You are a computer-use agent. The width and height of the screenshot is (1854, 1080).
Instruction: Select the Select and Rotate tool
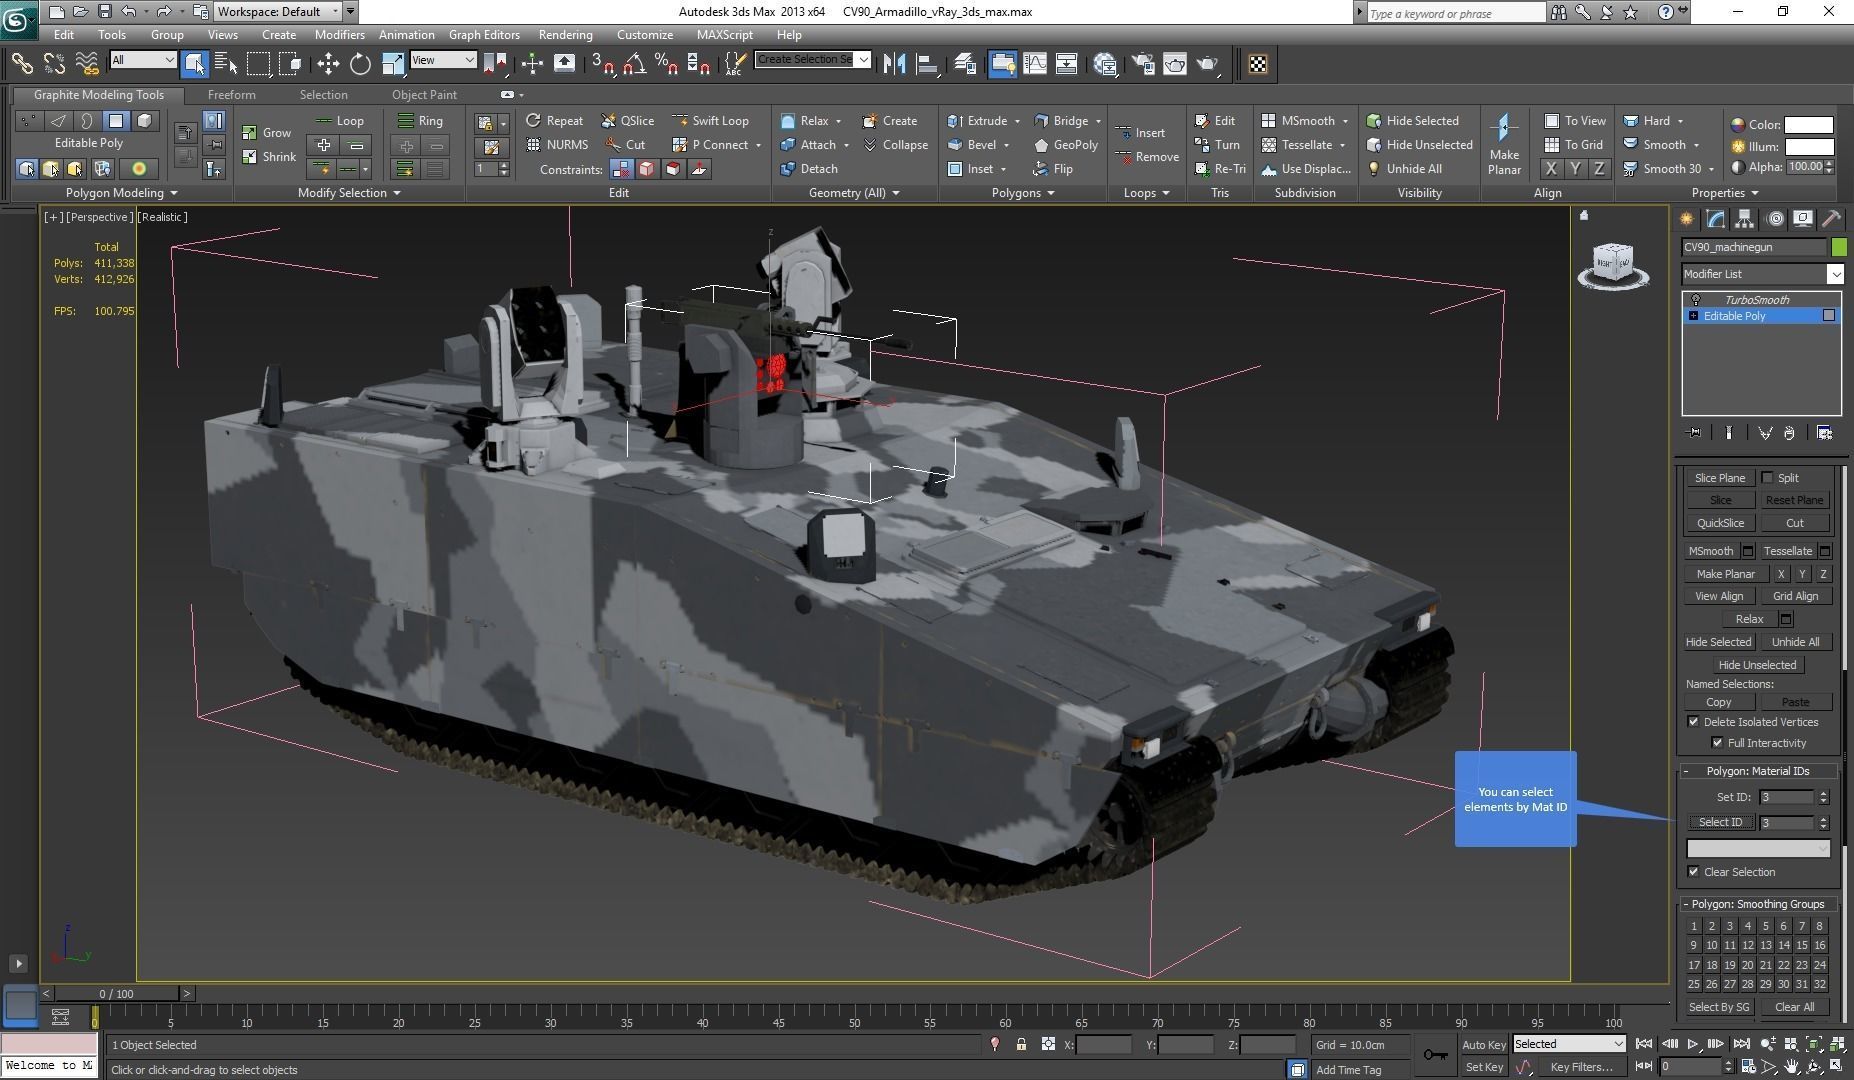[360, 64]
